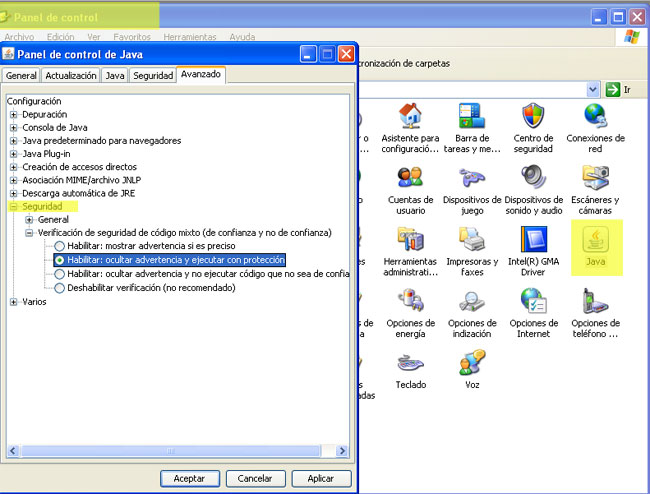This screenshot has height=494, width=650.
Task: Select Habilitar: mostrar advertencia si es preciso
Action: click(x=60, y=246)
